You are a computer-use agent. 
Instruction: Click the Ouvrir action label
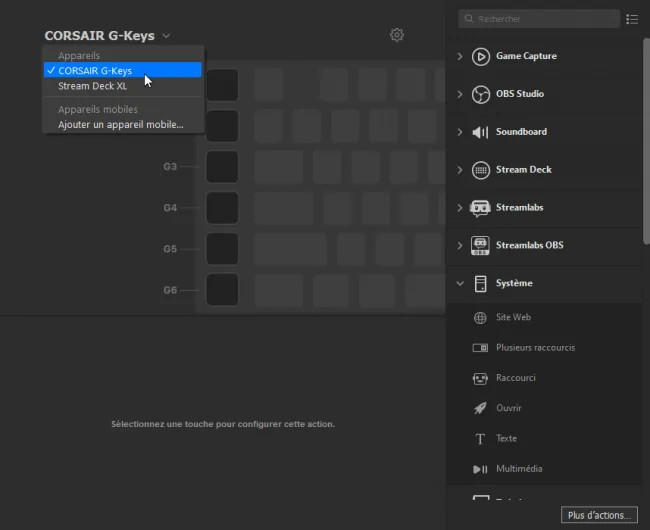(x=509, y=408)
